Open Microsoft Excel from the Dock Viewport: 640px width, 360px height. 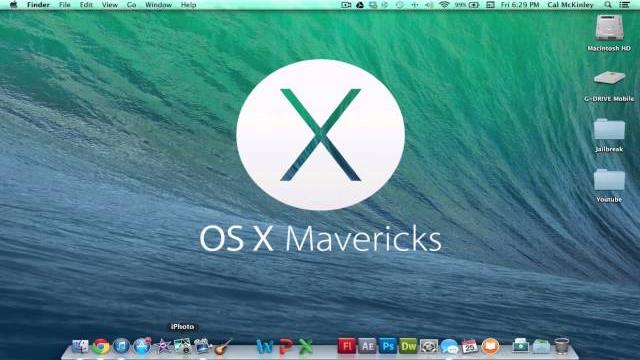point(306,346)
